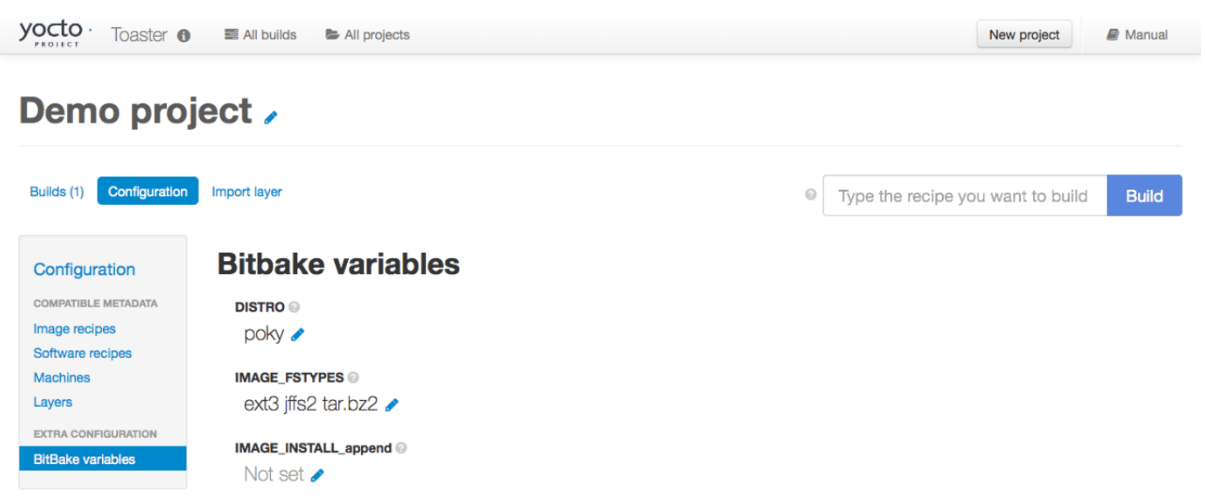Show help for IMAGE_FSTYPES variable
The image size is (1205, 500).
(353, 378)
